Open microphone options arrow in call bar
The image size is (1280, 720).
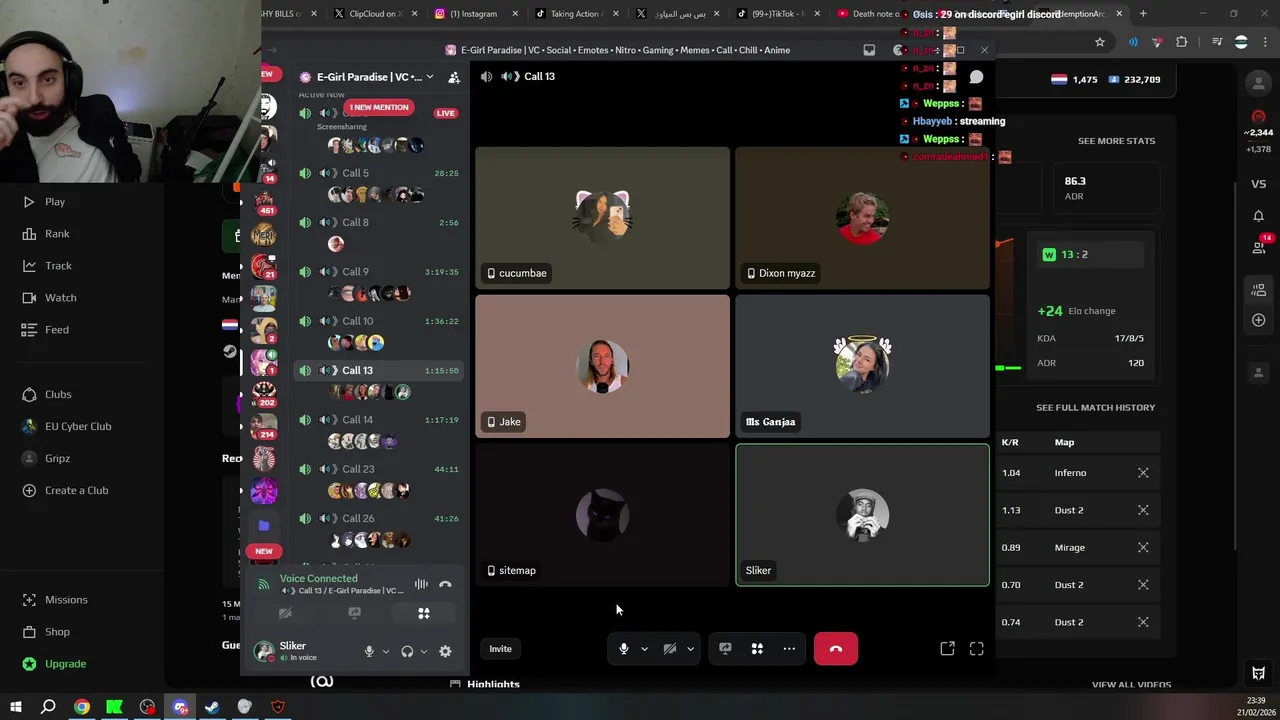(x=644, y=649)
